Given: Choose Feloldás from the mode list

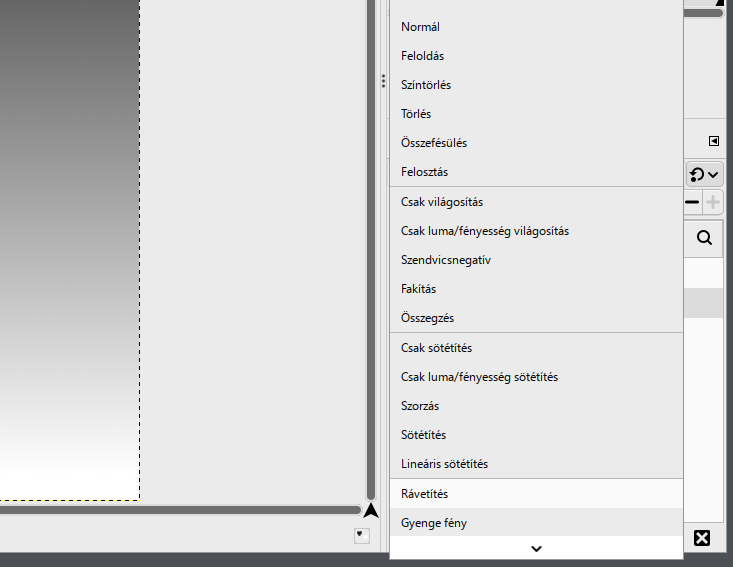Looking at the screenshot, I should (x=536, y=56).
